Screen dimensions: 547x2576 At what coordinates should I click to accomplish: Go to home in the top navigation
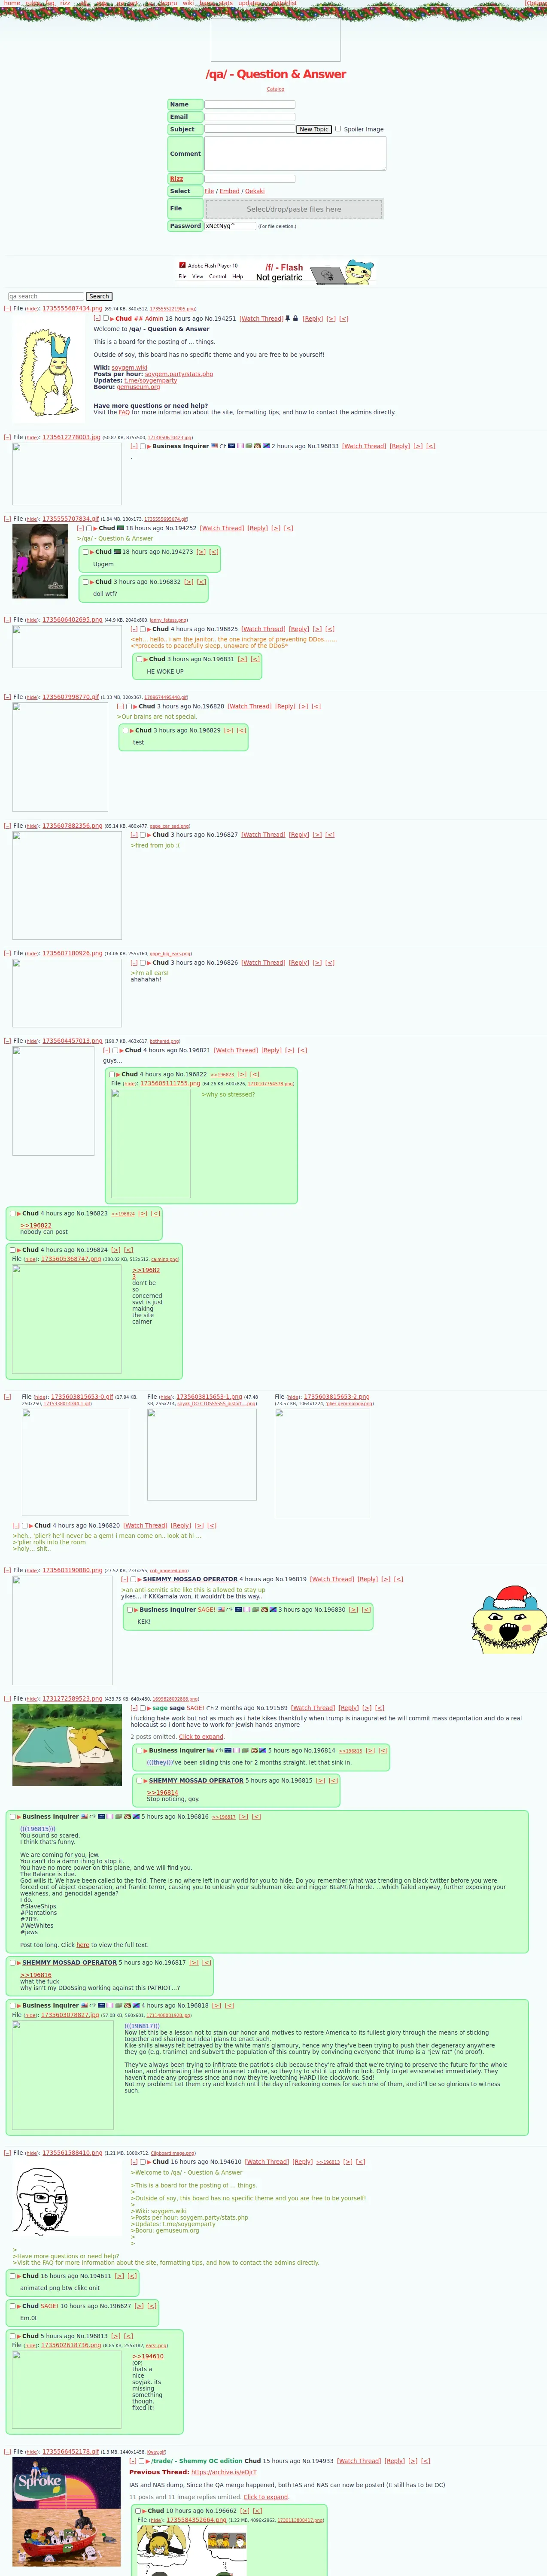point(11,4)
